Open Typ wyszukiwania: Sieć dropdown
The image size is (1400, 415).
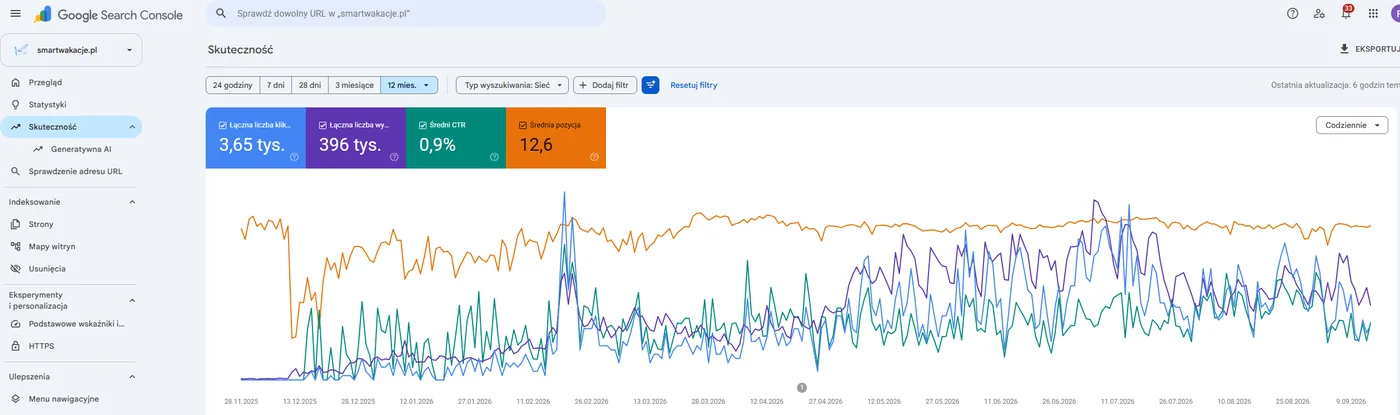click(x=512, y=85)
